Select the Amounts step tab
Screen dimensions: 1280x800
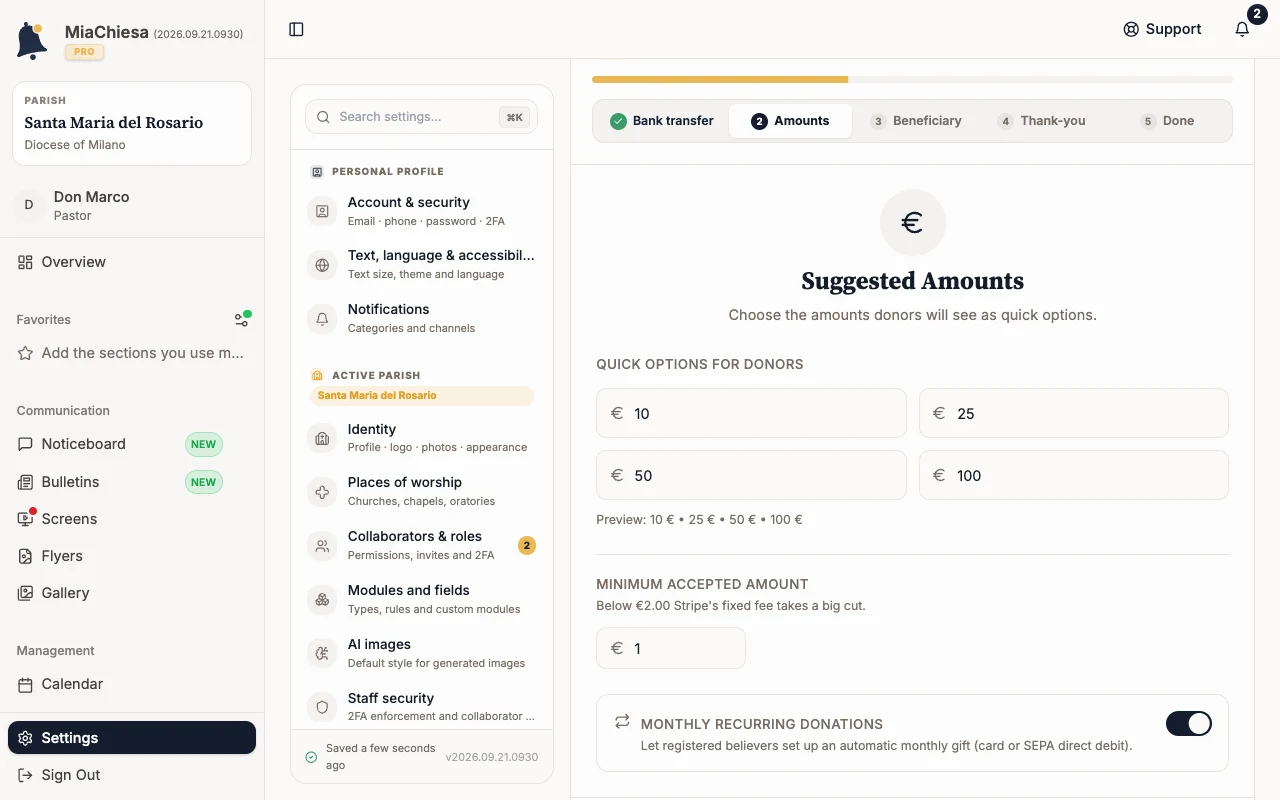[790, 121]
